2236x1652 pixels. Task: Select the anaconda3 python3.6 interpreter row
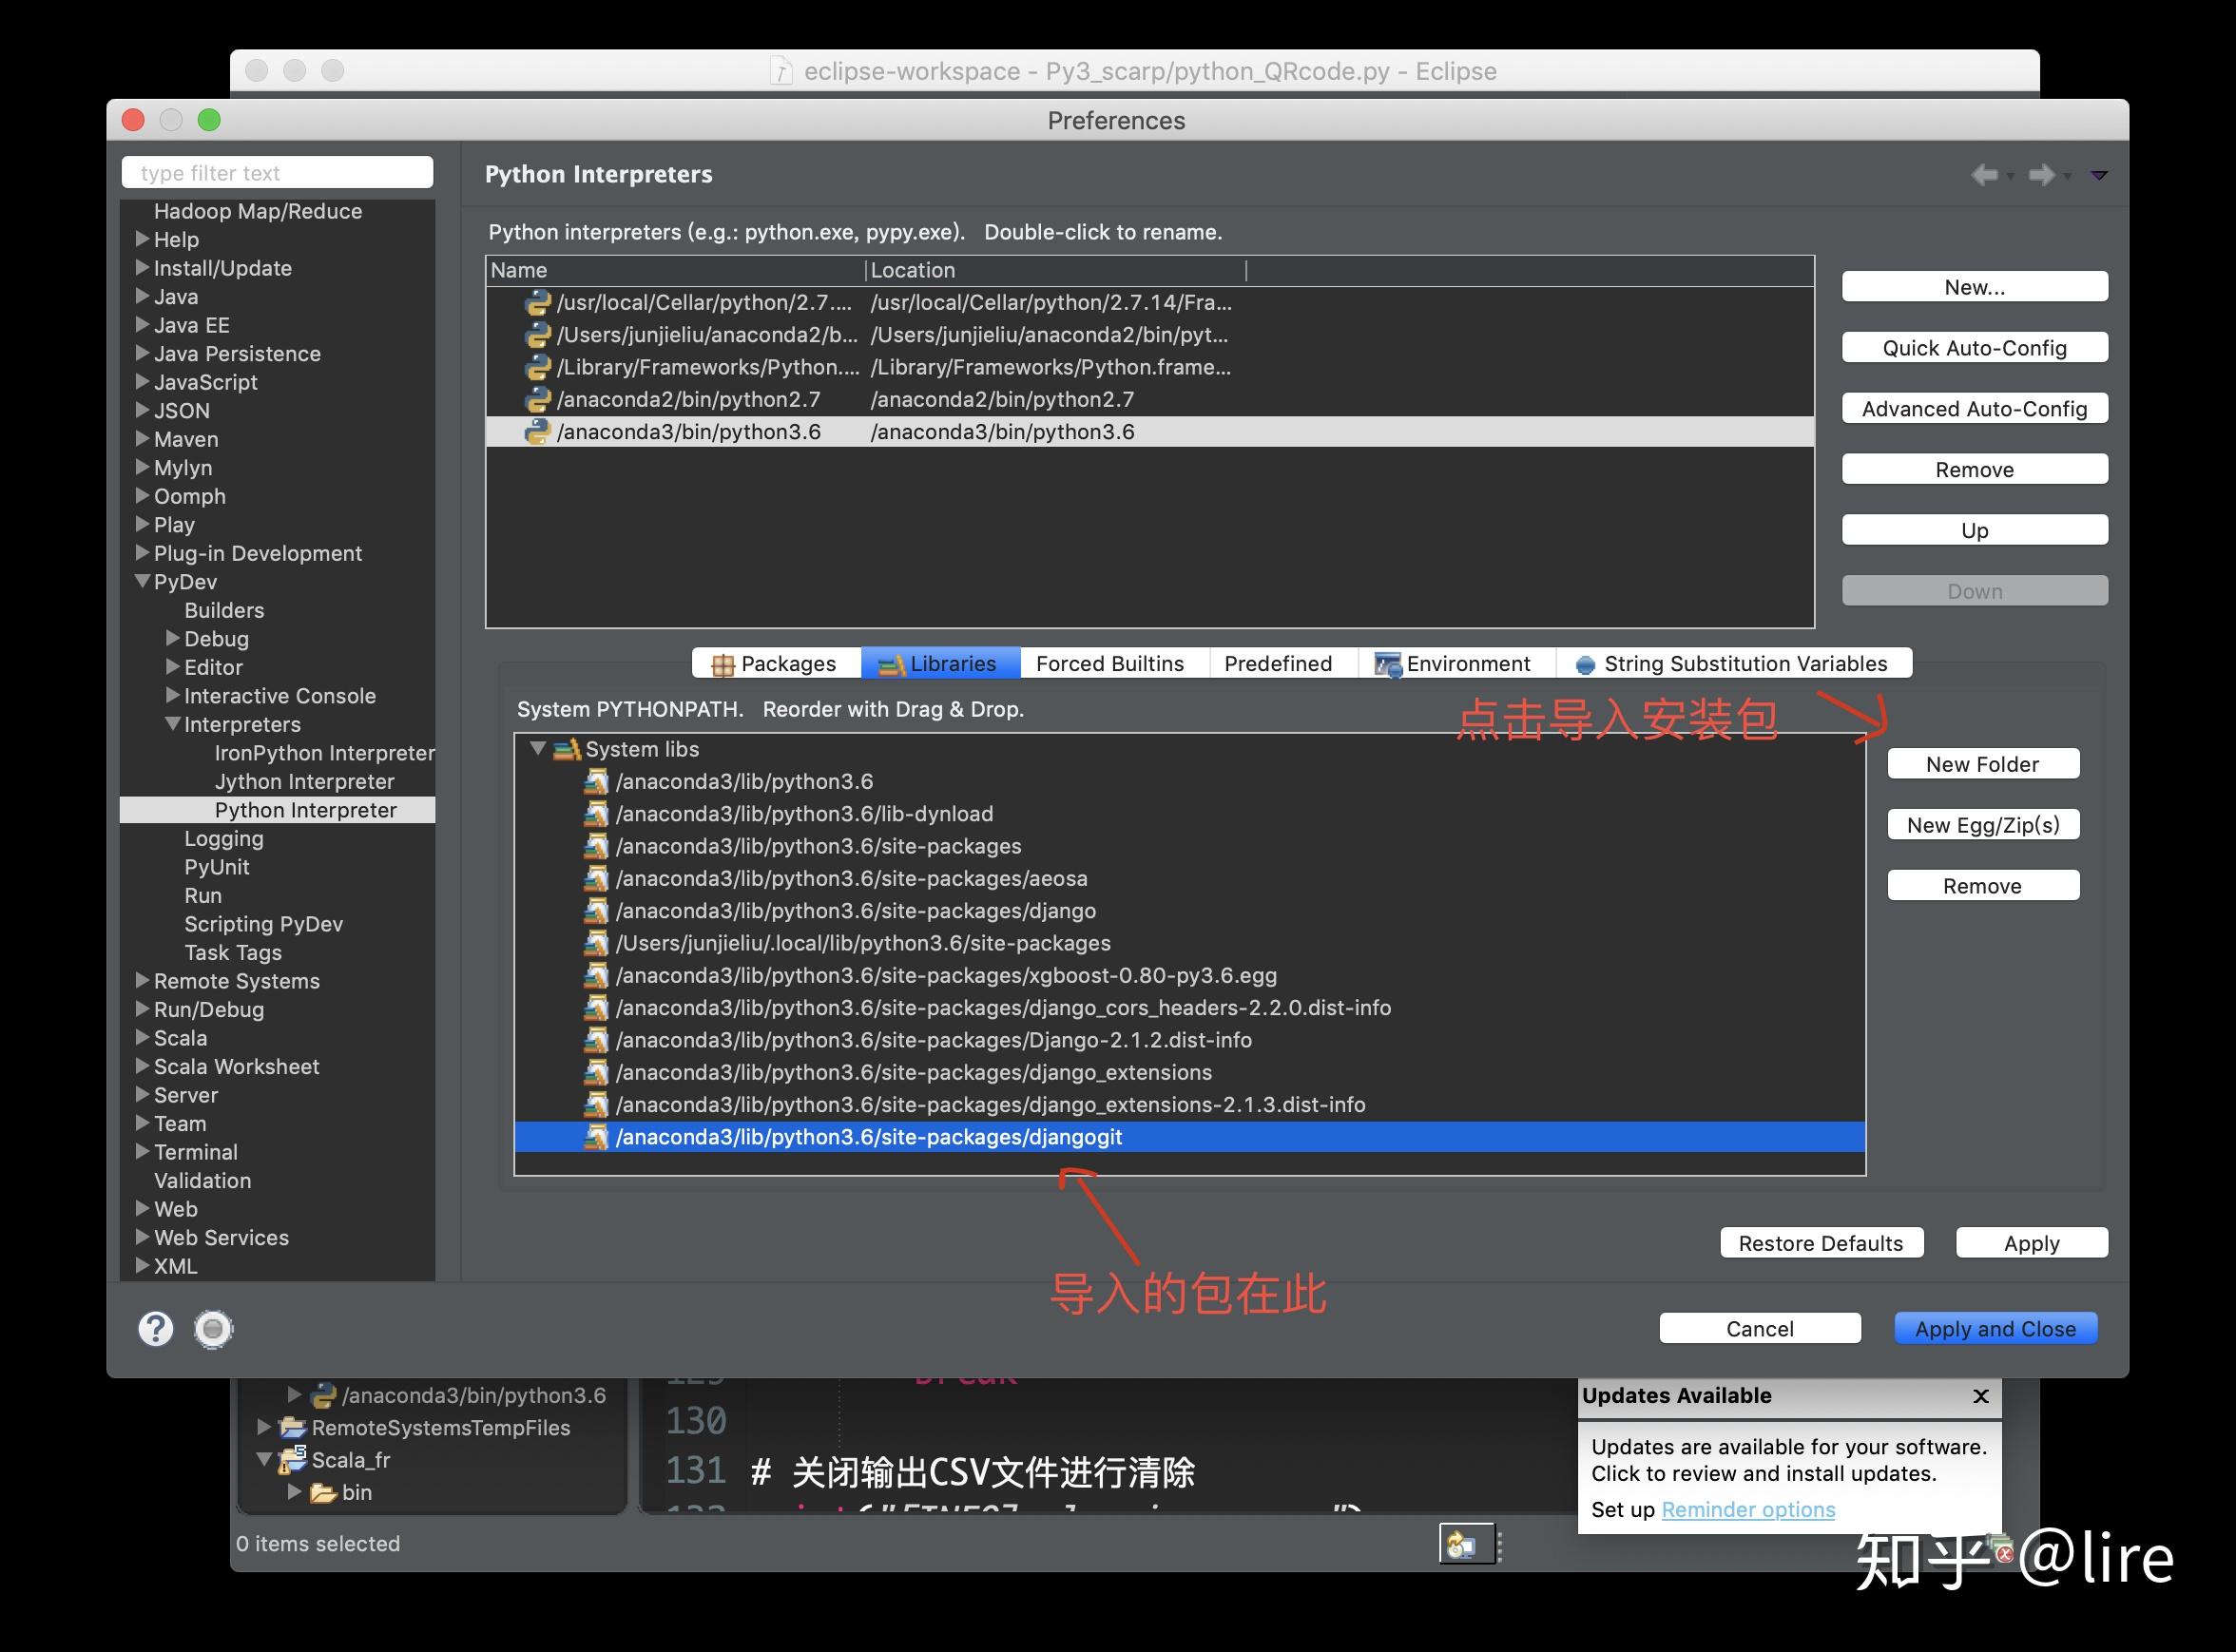click(x=688, y=432)
